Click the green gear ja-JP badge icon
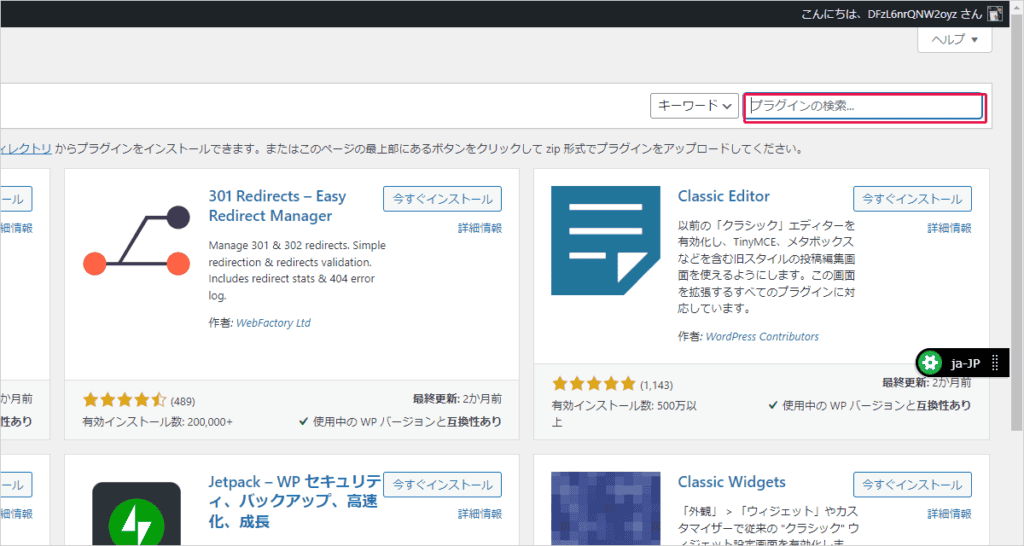This screenshot has width=1024, height=546. coord(930,362)
